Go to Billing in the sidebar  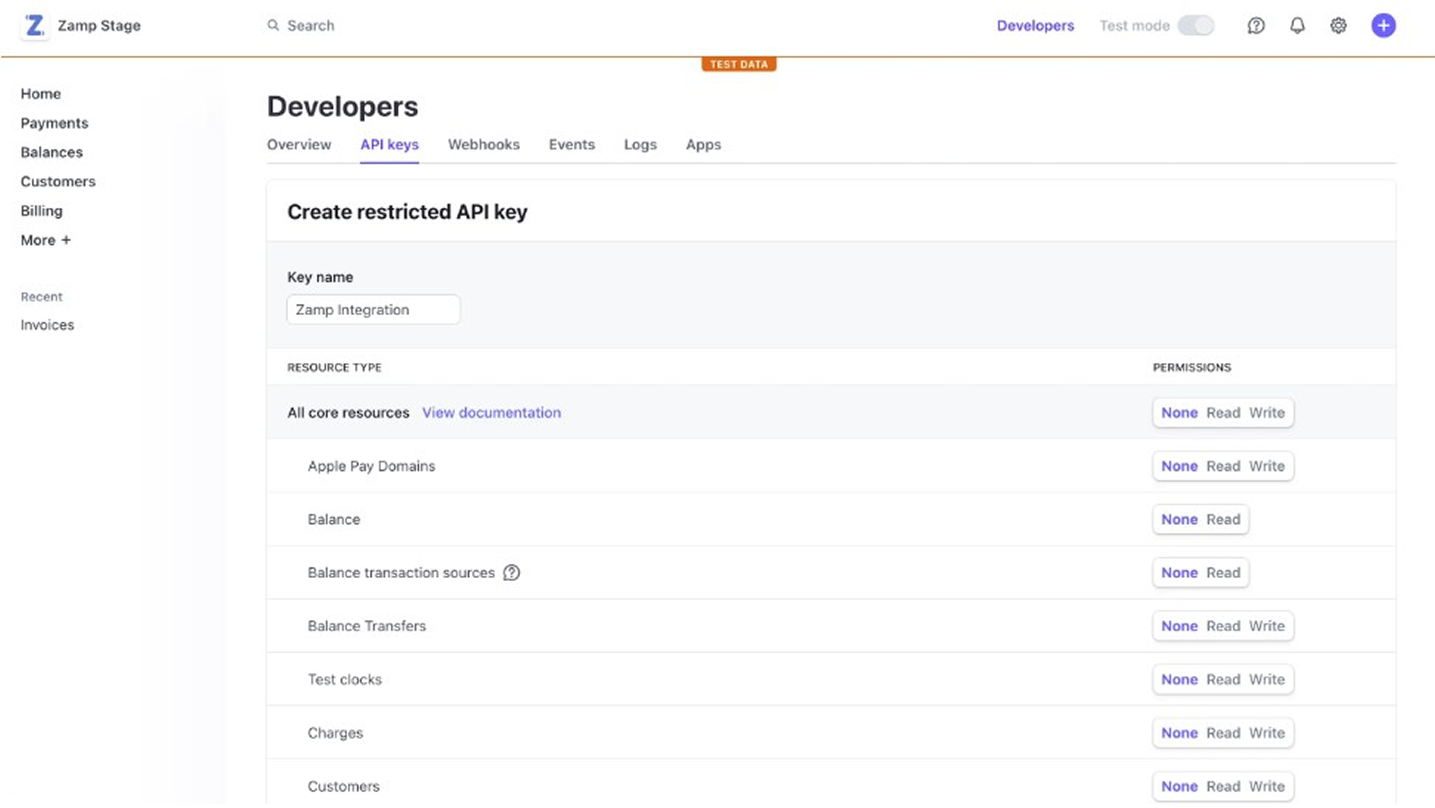pyautogui.click(x=42, y=211)
